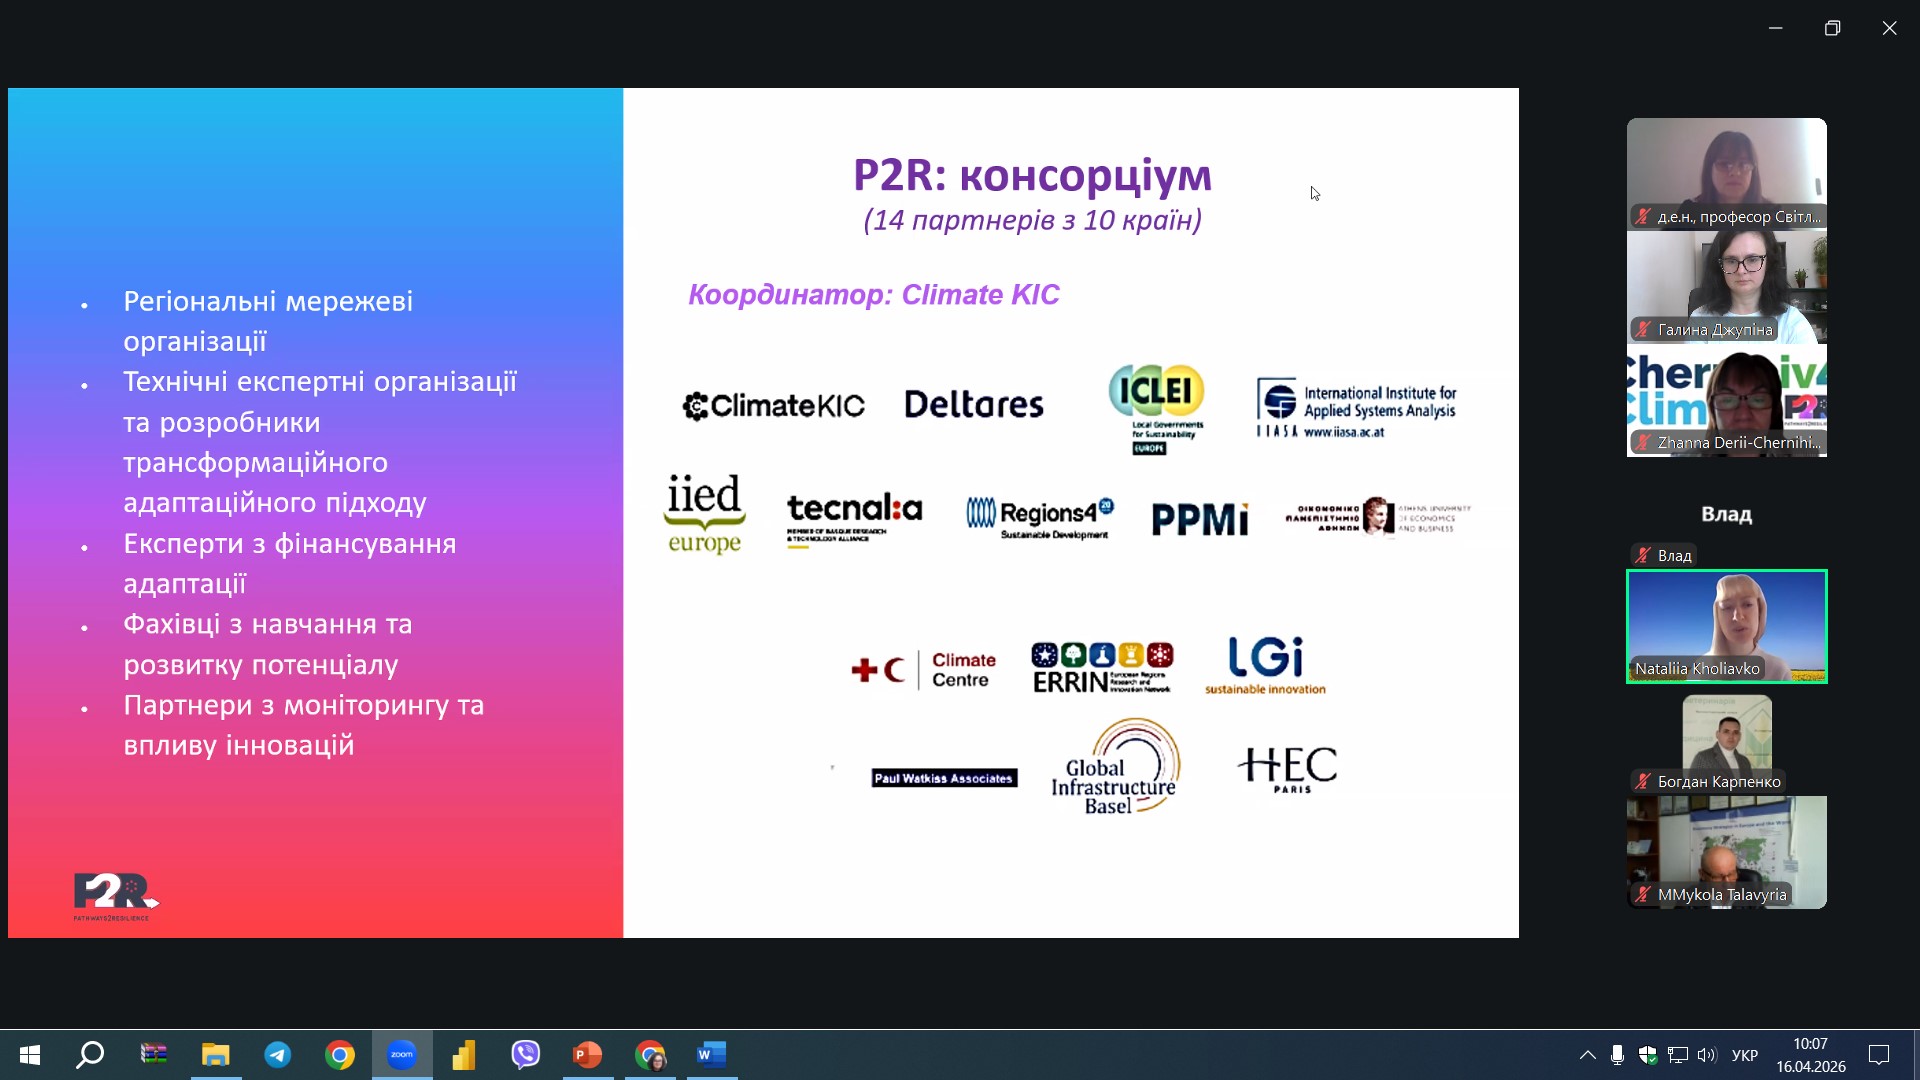Toggle the tray microphone icon

pyautogui.click(x=1617, y=1055)
